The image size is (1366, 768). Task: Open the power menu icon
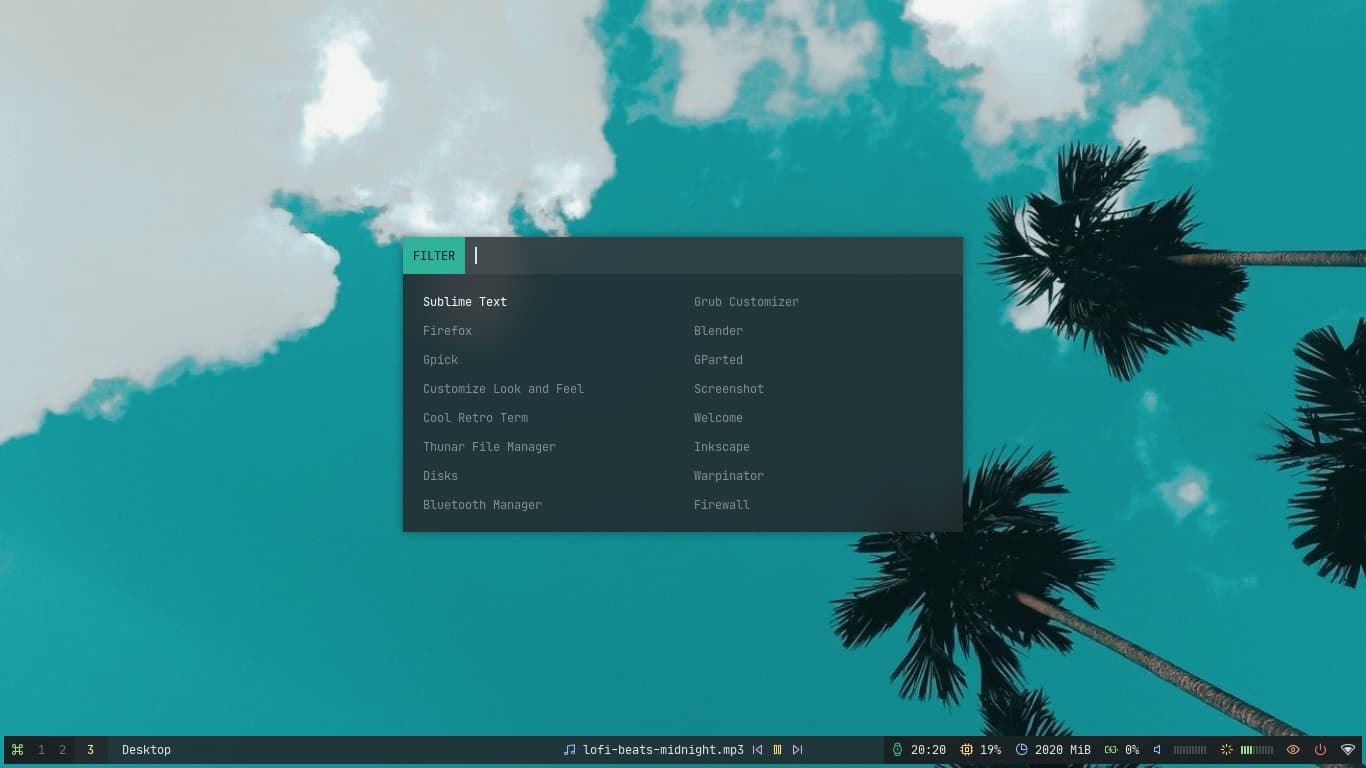(1320, 750)
